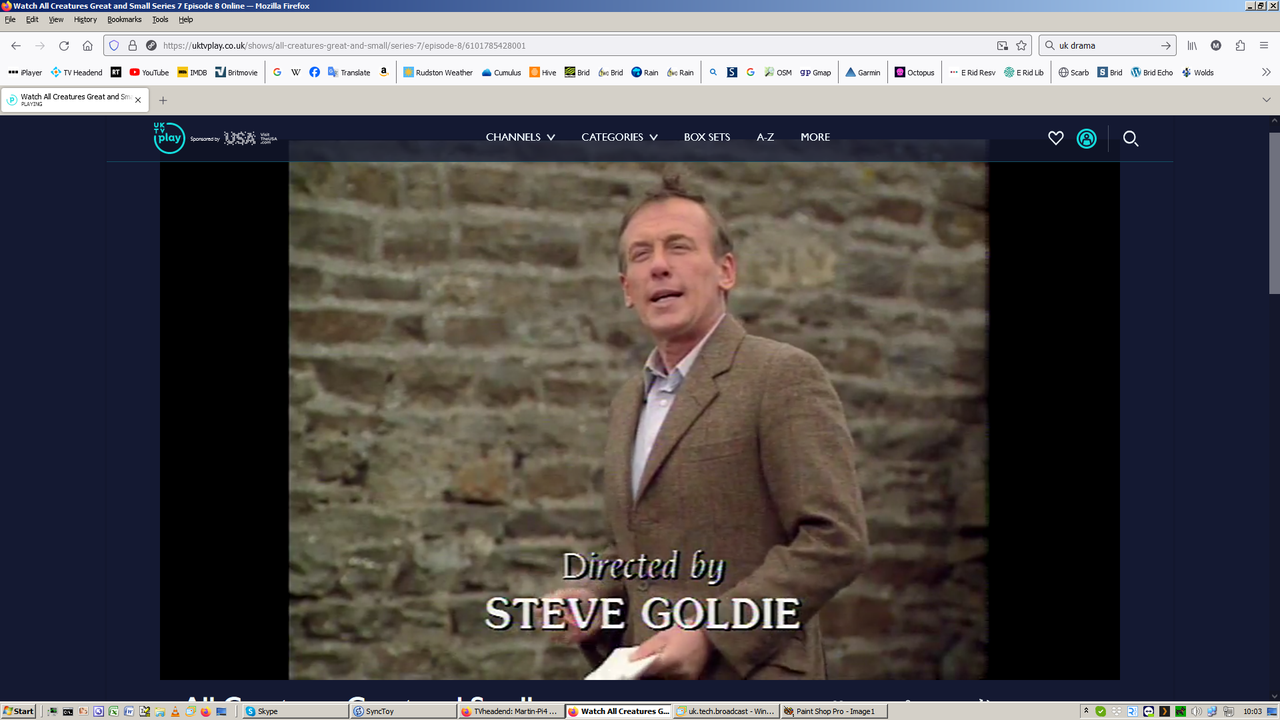Open the Britmovie bookmark
This screenshot has height=720, width=1280.
[x=236, y=72]
